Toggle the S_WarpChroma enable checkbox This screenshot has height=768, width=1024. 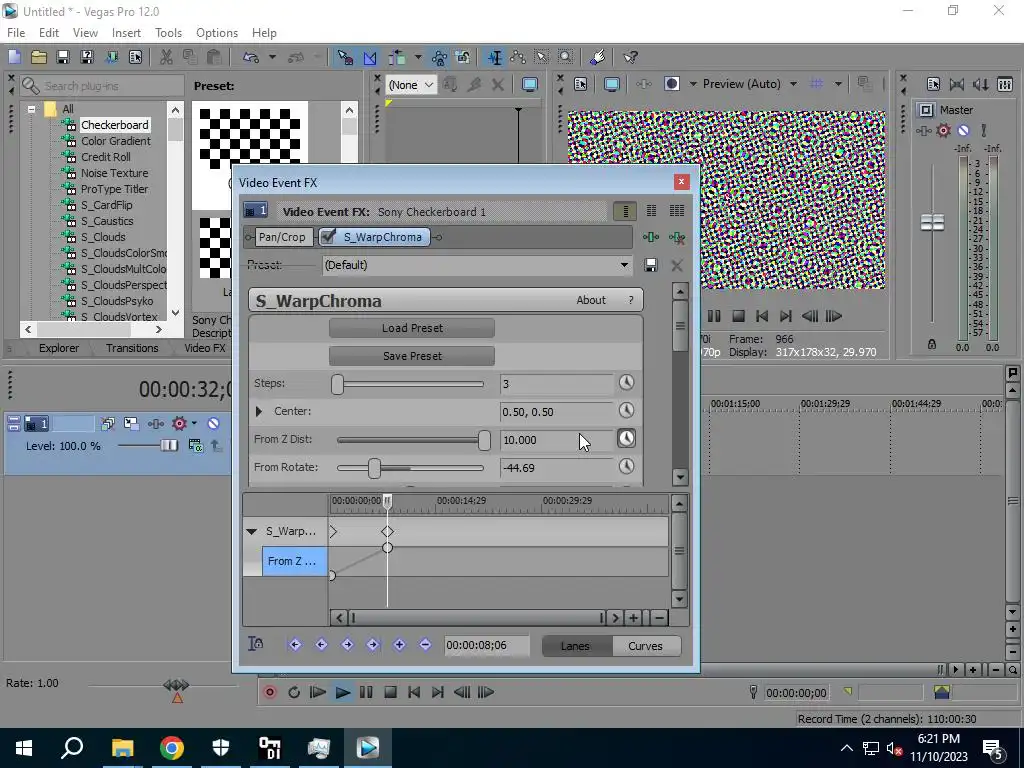(x=328, y=237)
